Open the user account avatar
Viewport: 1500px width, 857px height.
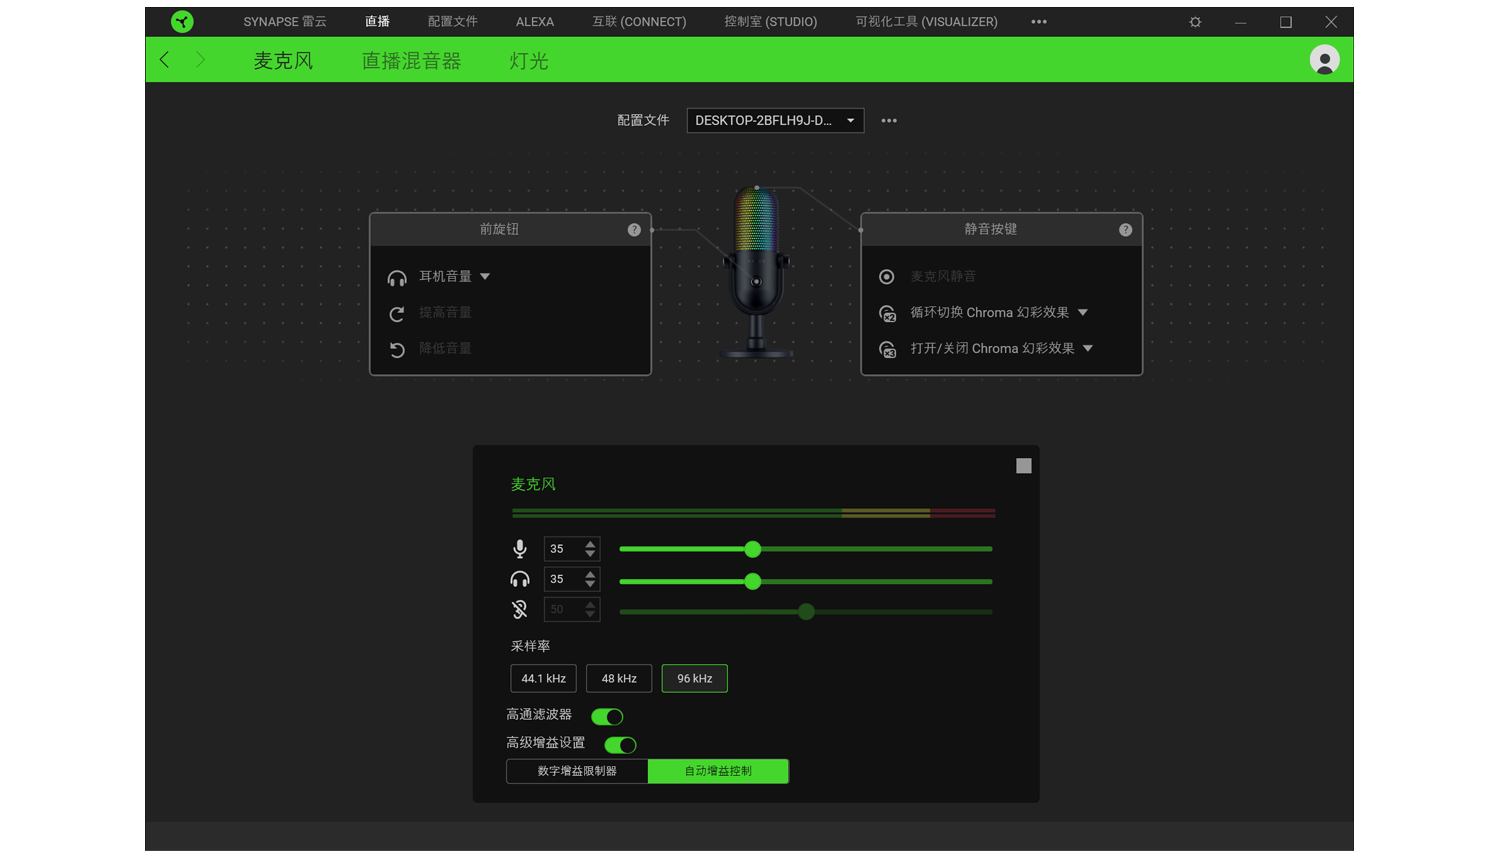1324,60
